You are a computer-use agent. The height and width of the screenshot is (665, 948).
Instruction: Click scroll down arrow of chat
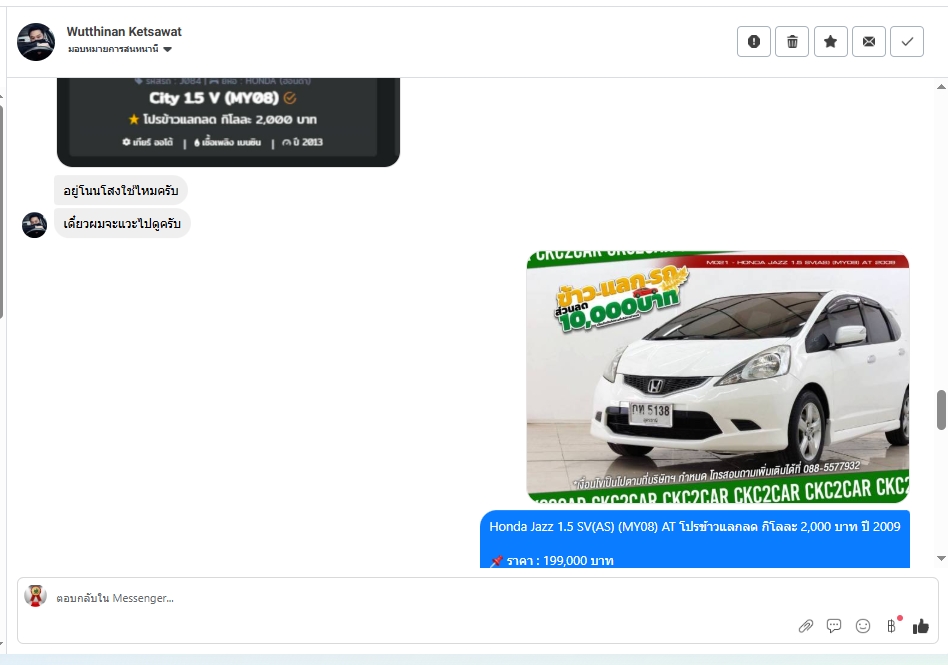click(x=941, y=558)
